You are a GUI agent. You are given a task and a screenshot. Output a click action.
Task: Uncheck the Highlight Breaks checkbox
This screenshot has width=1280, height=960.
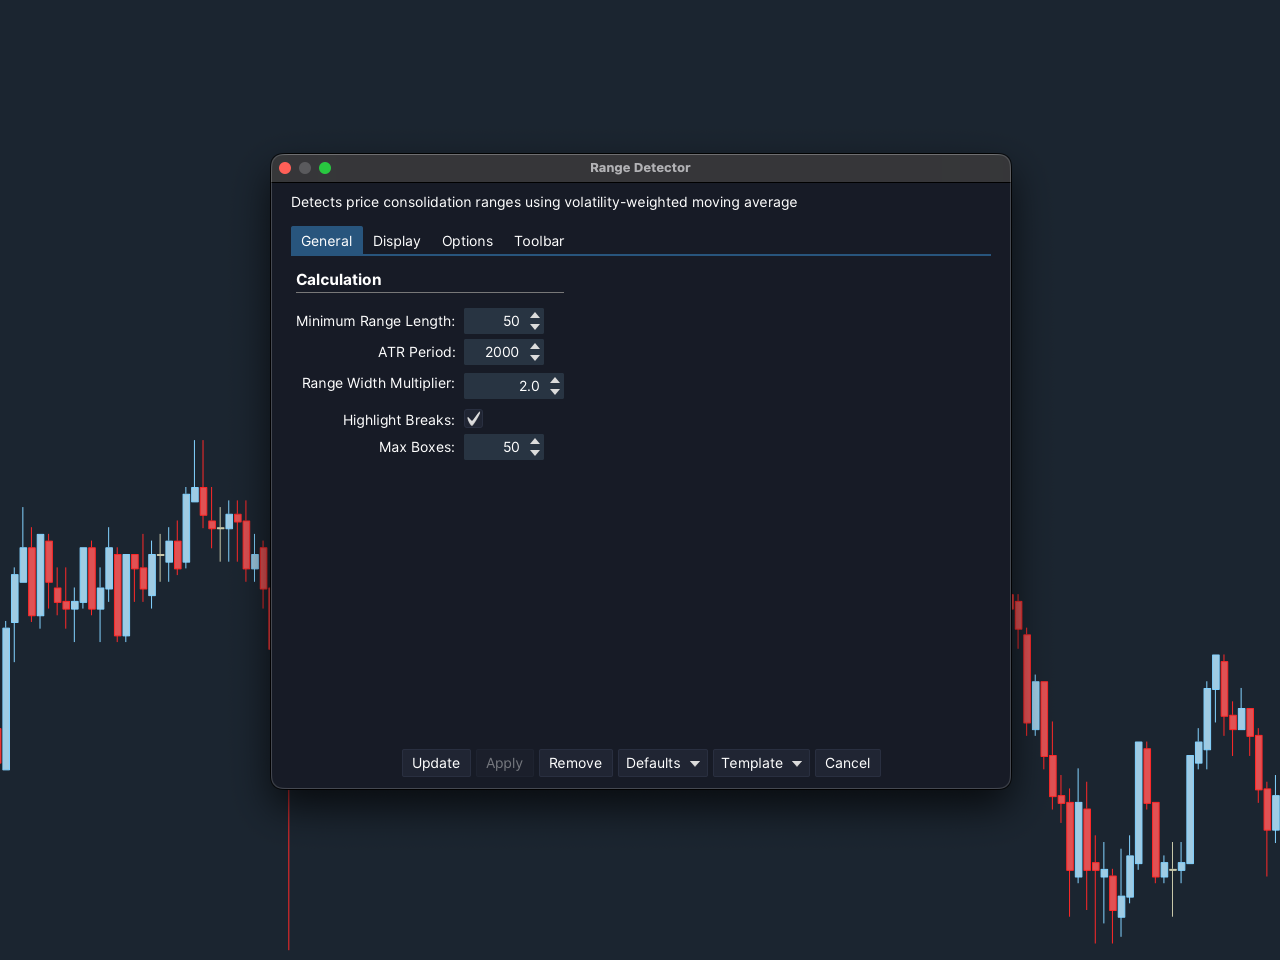click(x=474, y=419)
